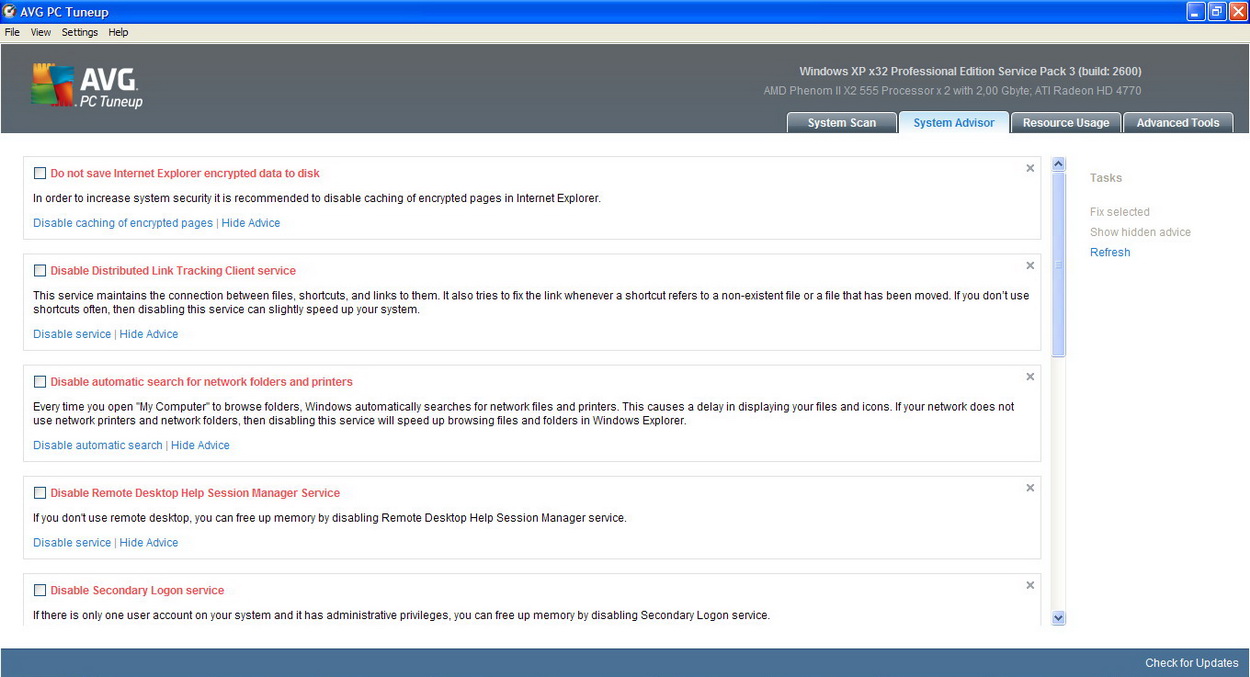Click the advice list scrollbar down arrow

tap(1059, 618)
